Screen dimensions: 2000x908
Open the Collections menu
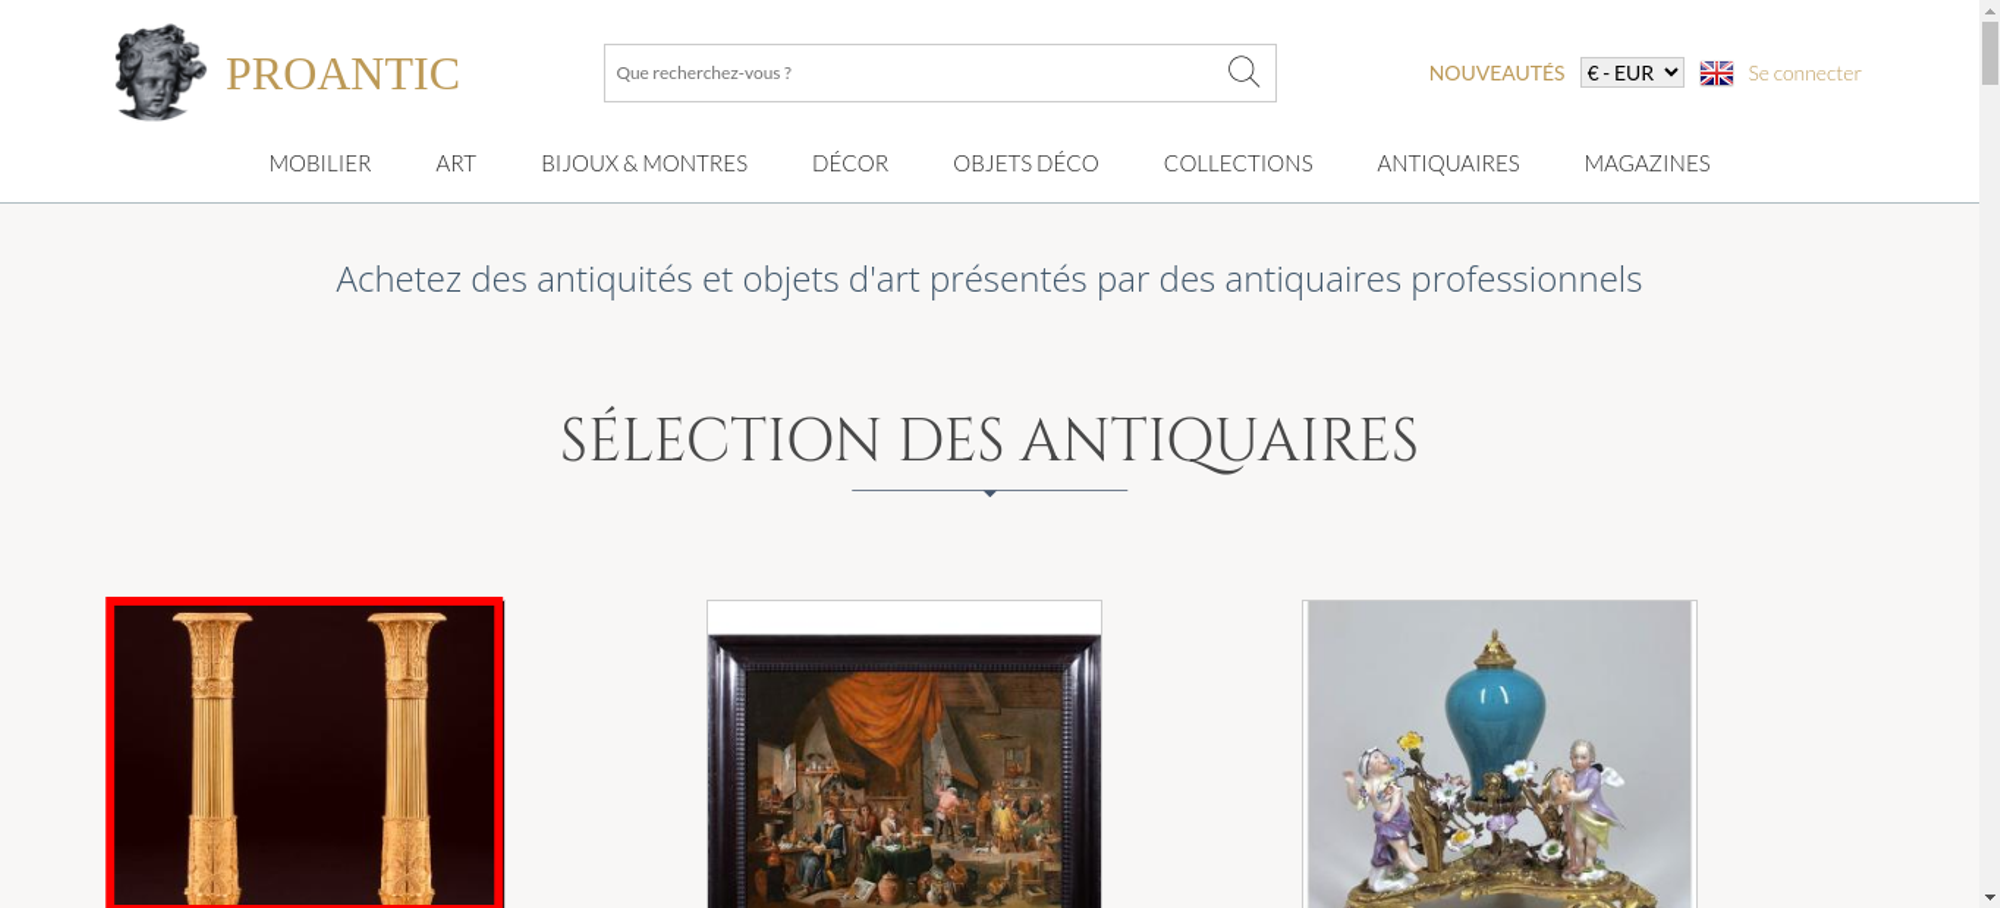pos(1238,163)
